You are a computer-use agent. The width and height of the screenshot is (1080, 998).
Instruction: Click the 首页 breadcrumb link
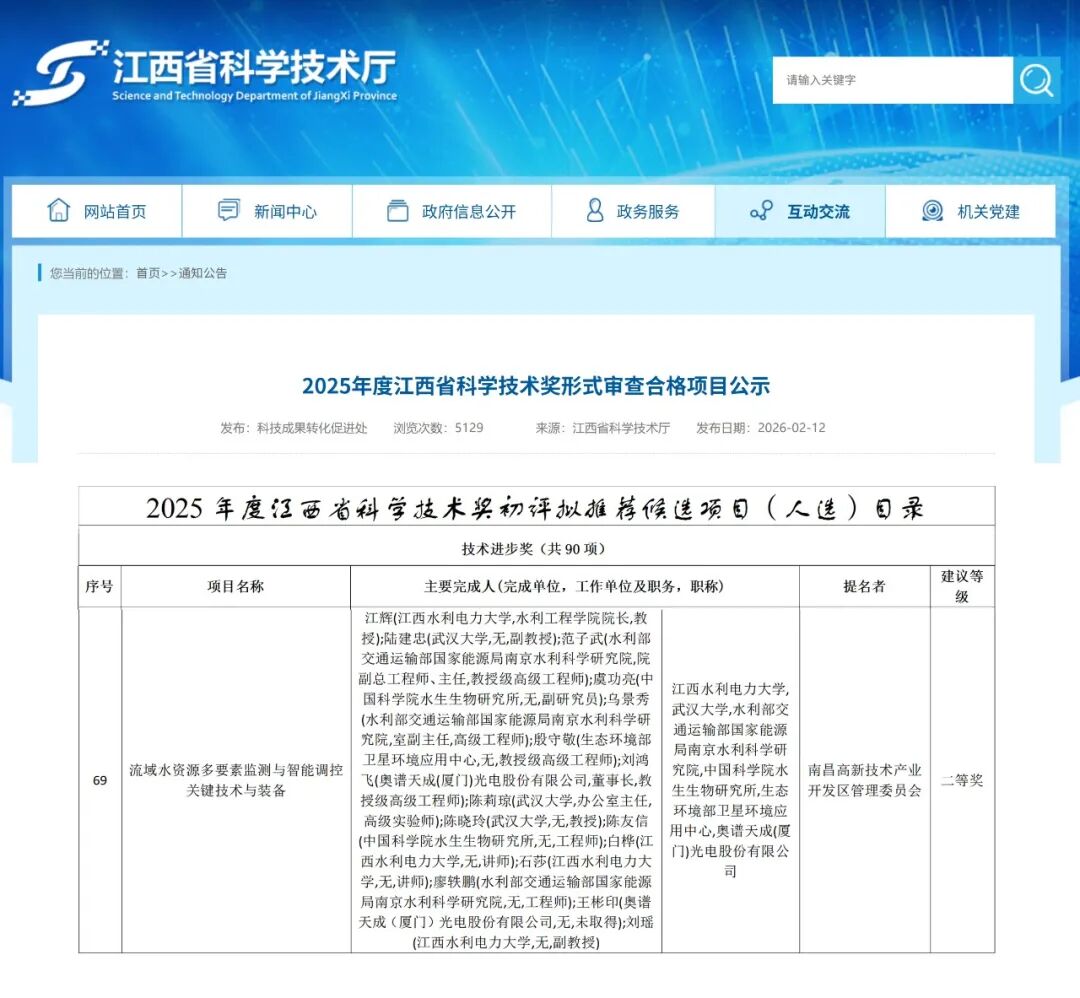(x=148, y=273)
